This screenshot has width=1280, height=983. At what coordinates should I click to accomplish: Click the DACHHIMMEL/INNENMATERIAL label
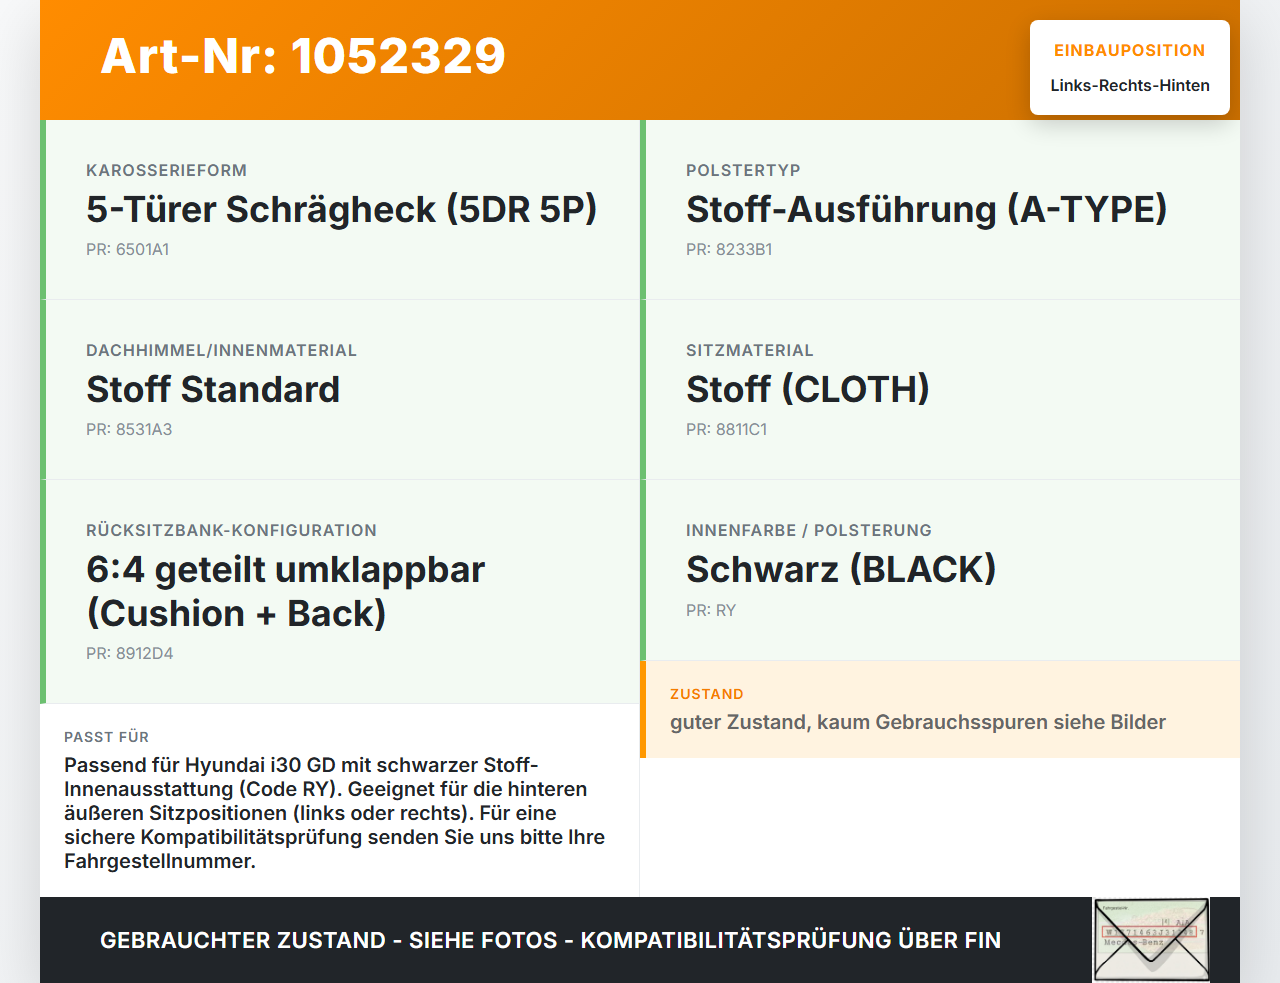(x=221, y=350)
